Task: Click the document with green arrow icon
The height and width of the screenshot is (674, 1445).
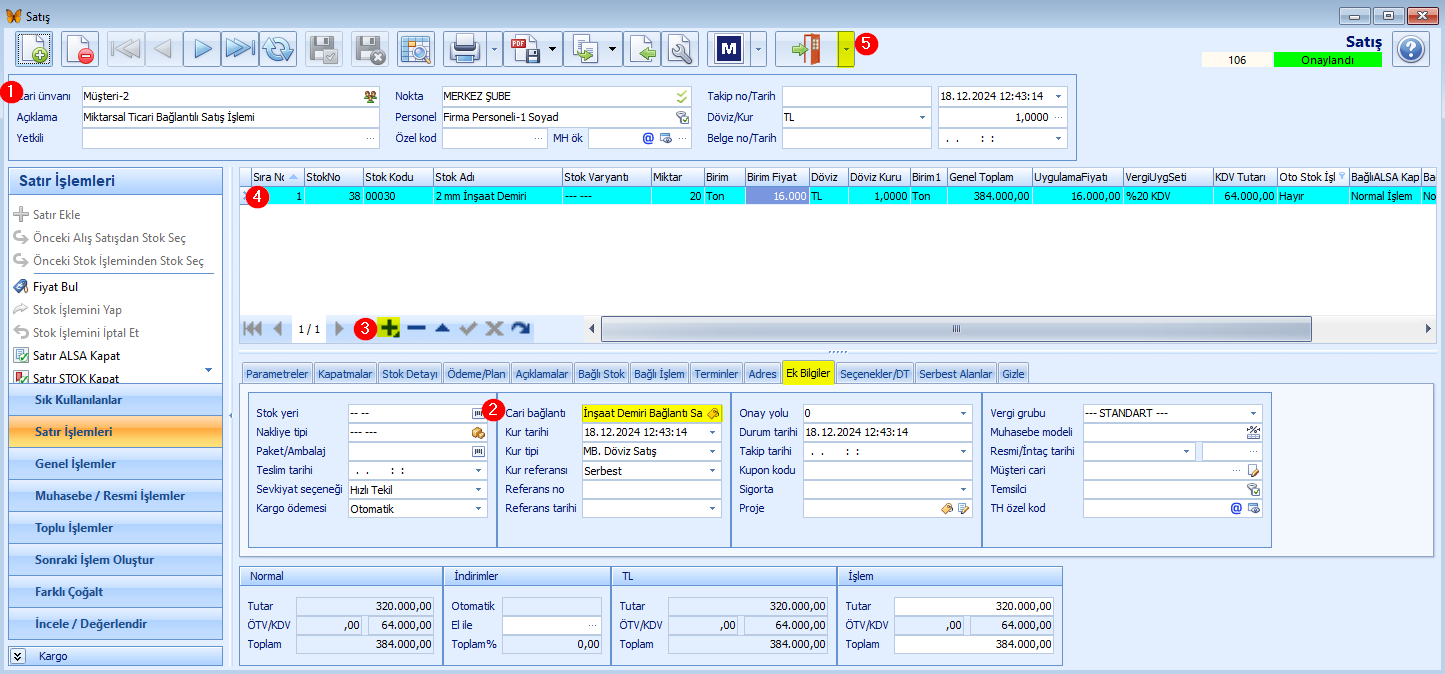Action: (642, 48)
